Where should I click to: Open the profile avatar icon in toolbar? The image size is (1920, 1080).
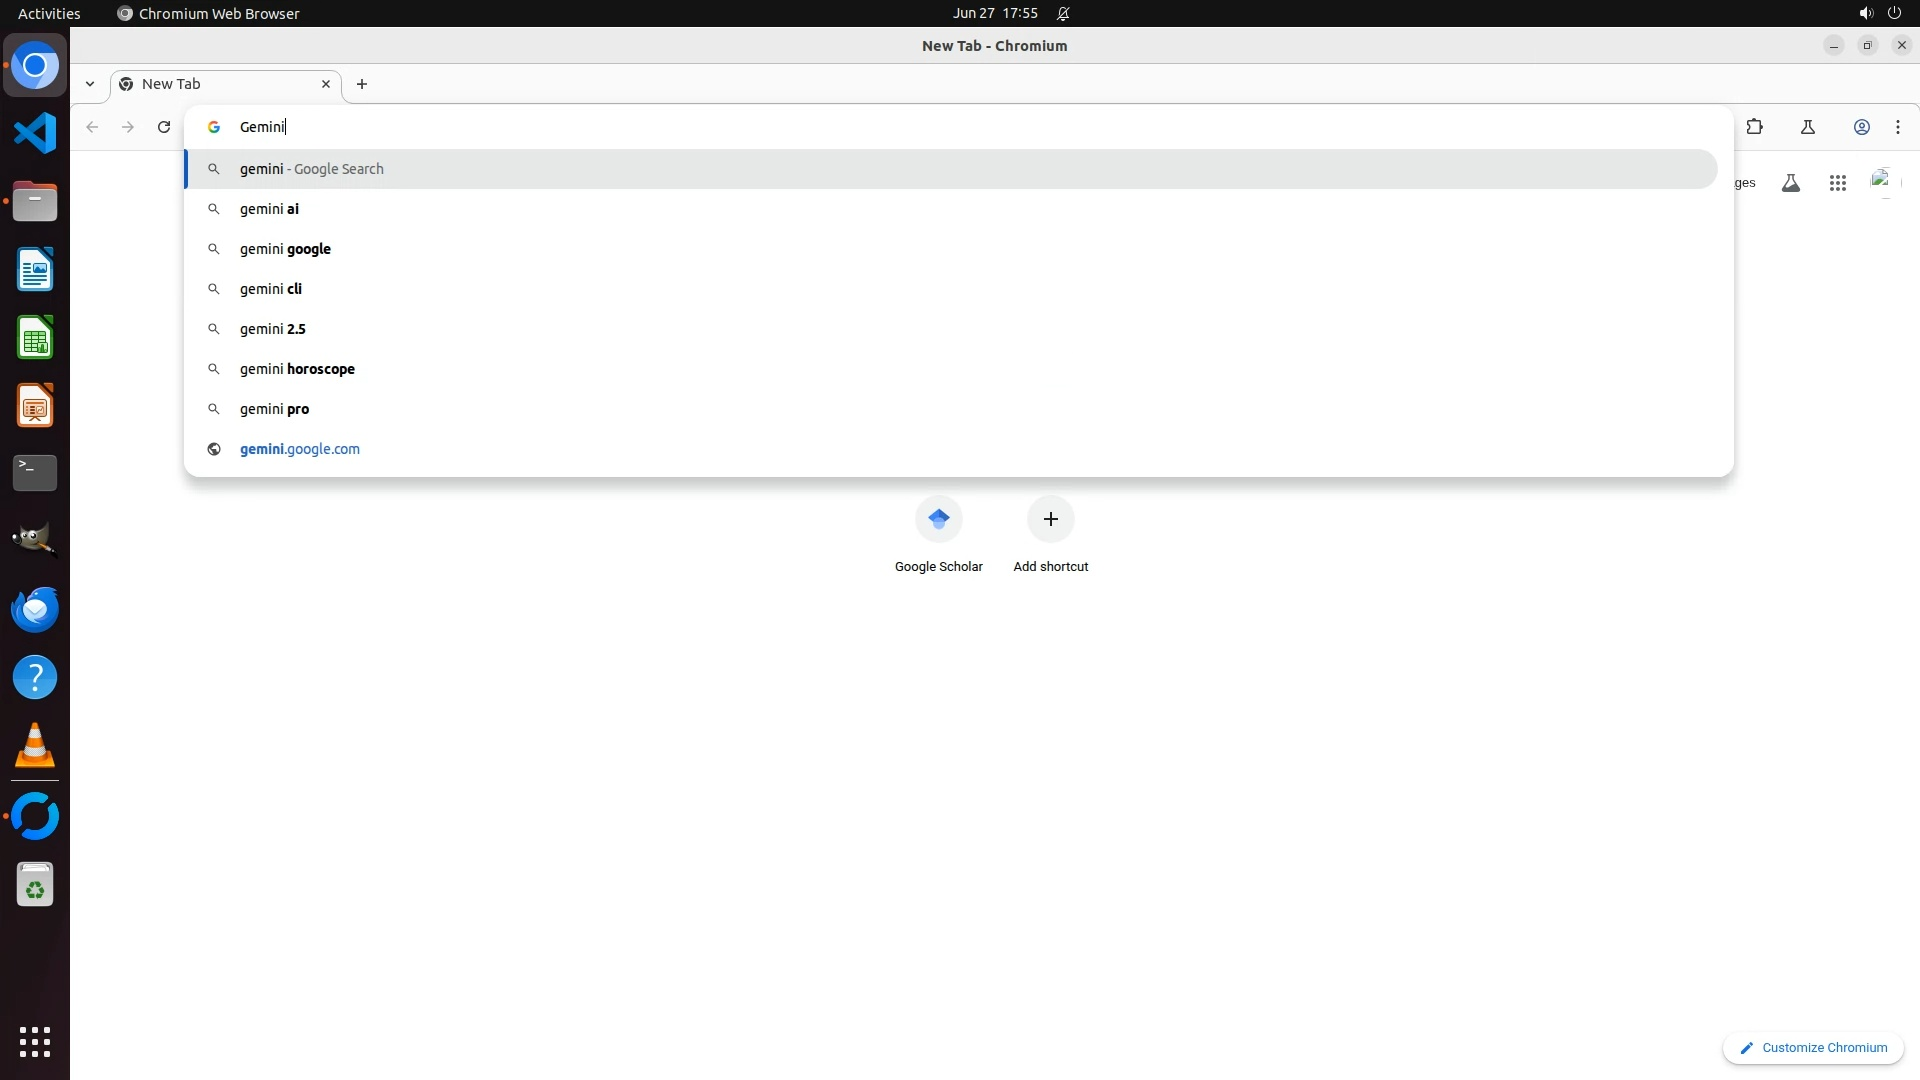click(x=1861, y=127)
